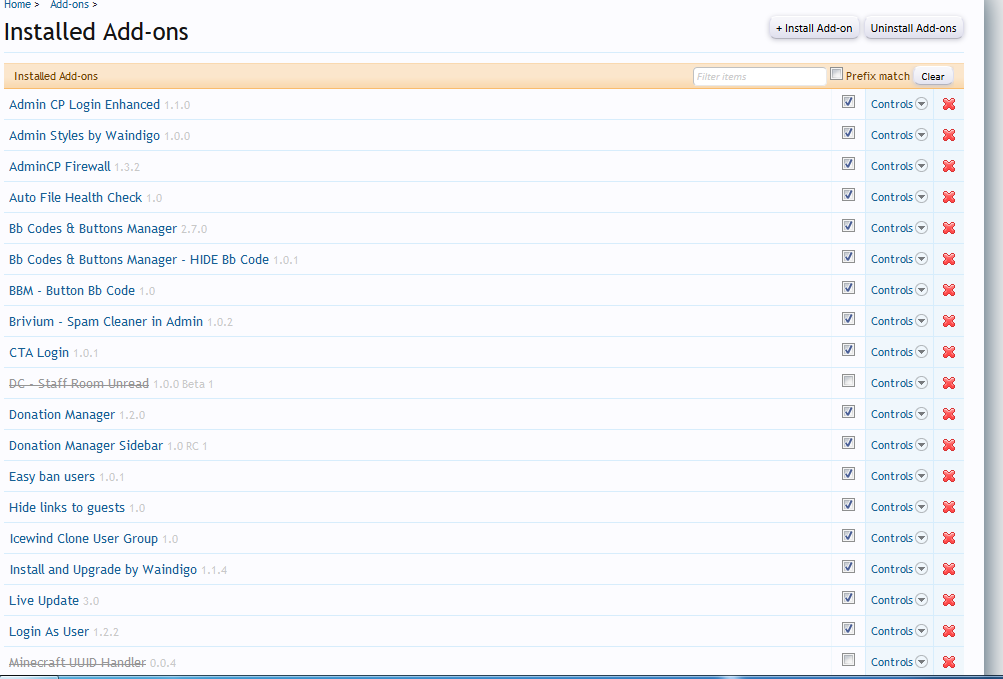The image size is (1003, 679).
Task: Open Controls dropdown for Admin Styles by Waindigo
Action: [898, 135]
